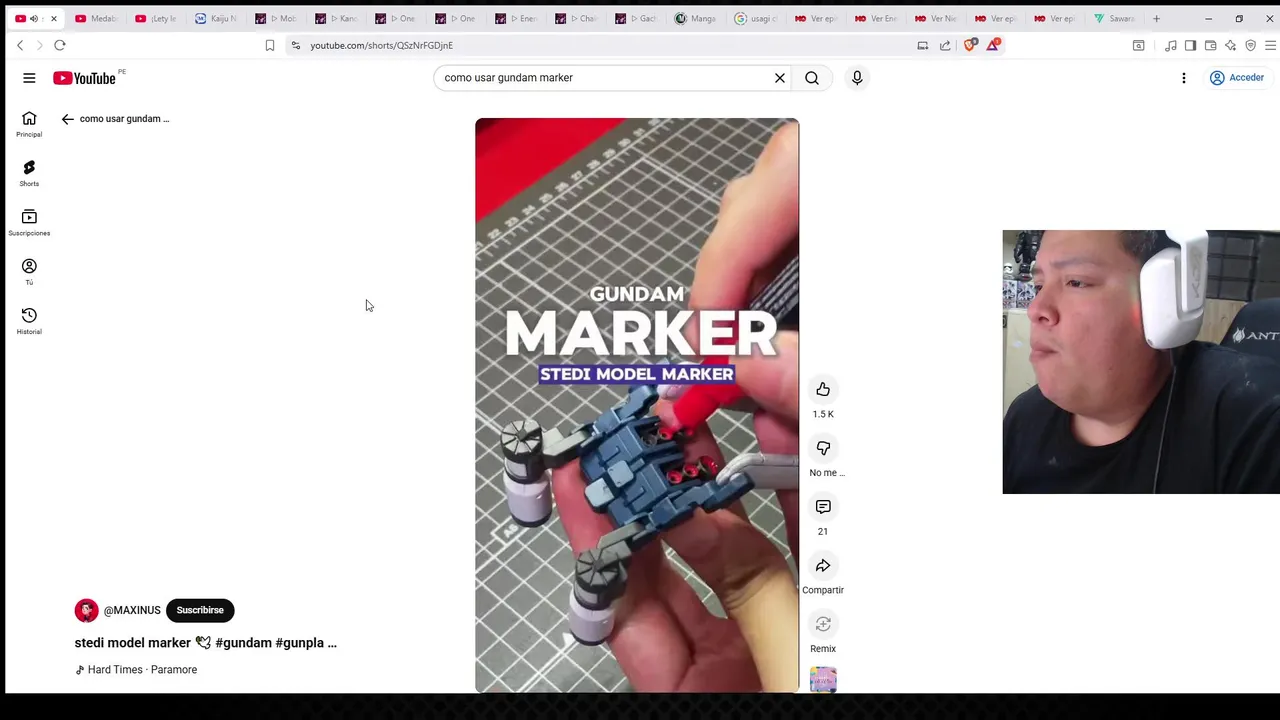The width and height of the screenshot is (1280, 720).
Task: Open the Tú section in sidebar
Action: (29, 271)
